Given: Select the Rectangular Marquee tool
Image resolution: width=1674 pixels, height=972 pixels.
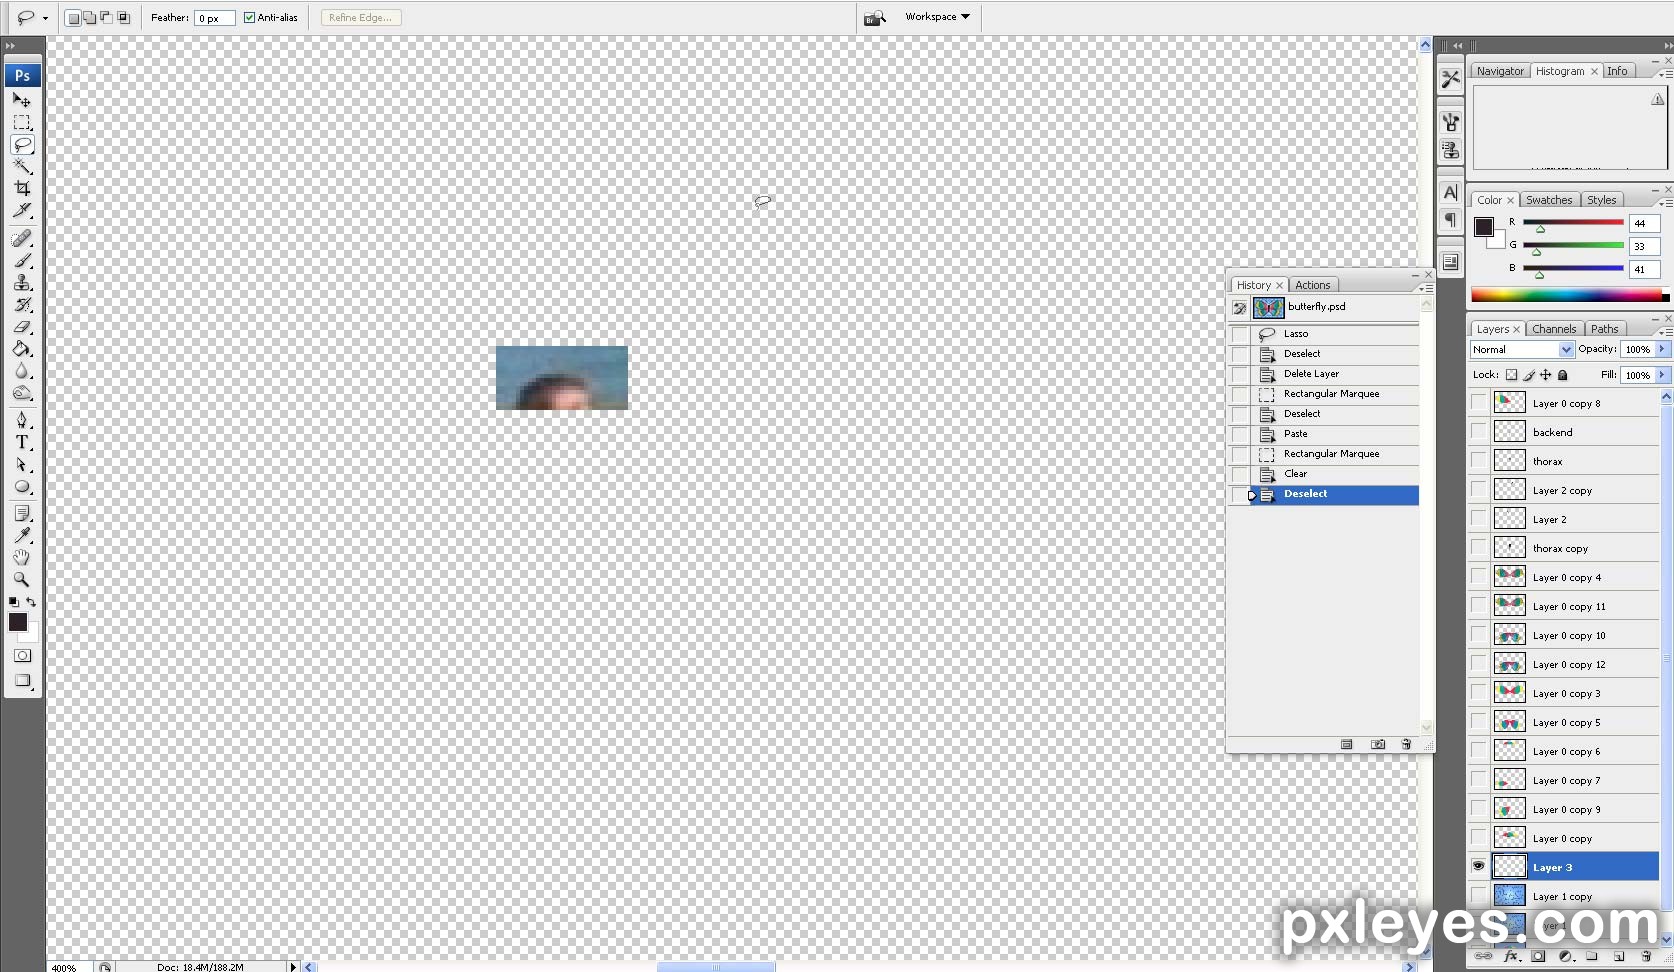Looking at the screenshot, I should point(22,122).
